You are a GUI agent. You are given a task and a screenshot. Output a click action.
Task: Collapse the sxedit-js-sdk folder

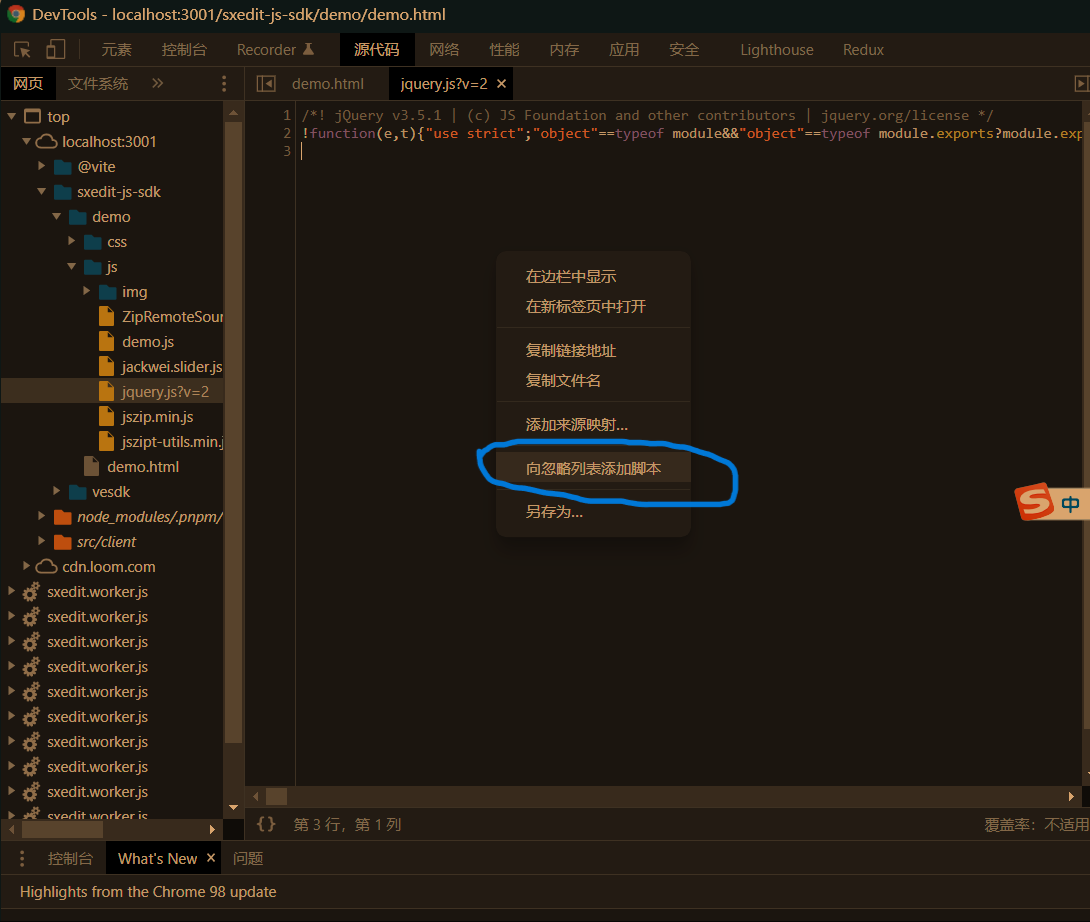coord(42,192)
